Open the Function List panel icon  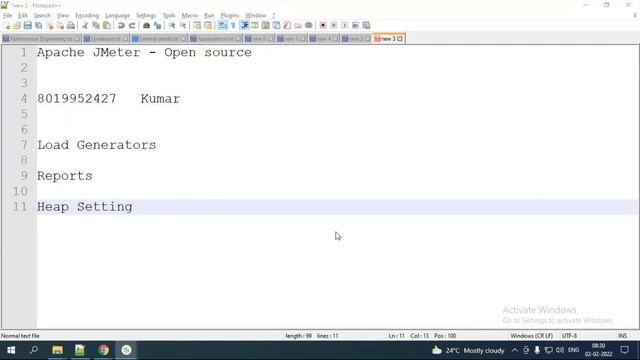(287, 26)
